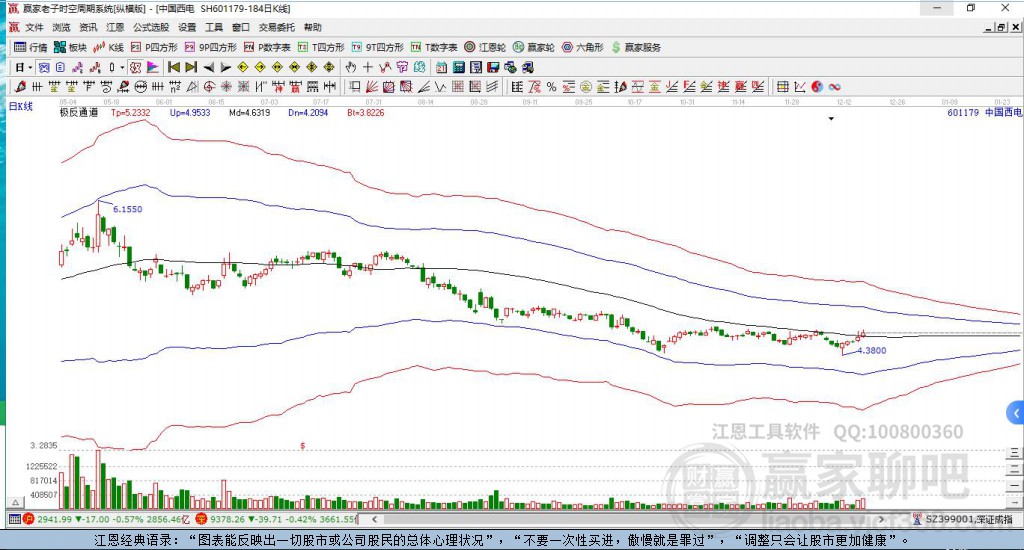
Task: Click the round gold coin icon
Action: (x=586, y=86)
